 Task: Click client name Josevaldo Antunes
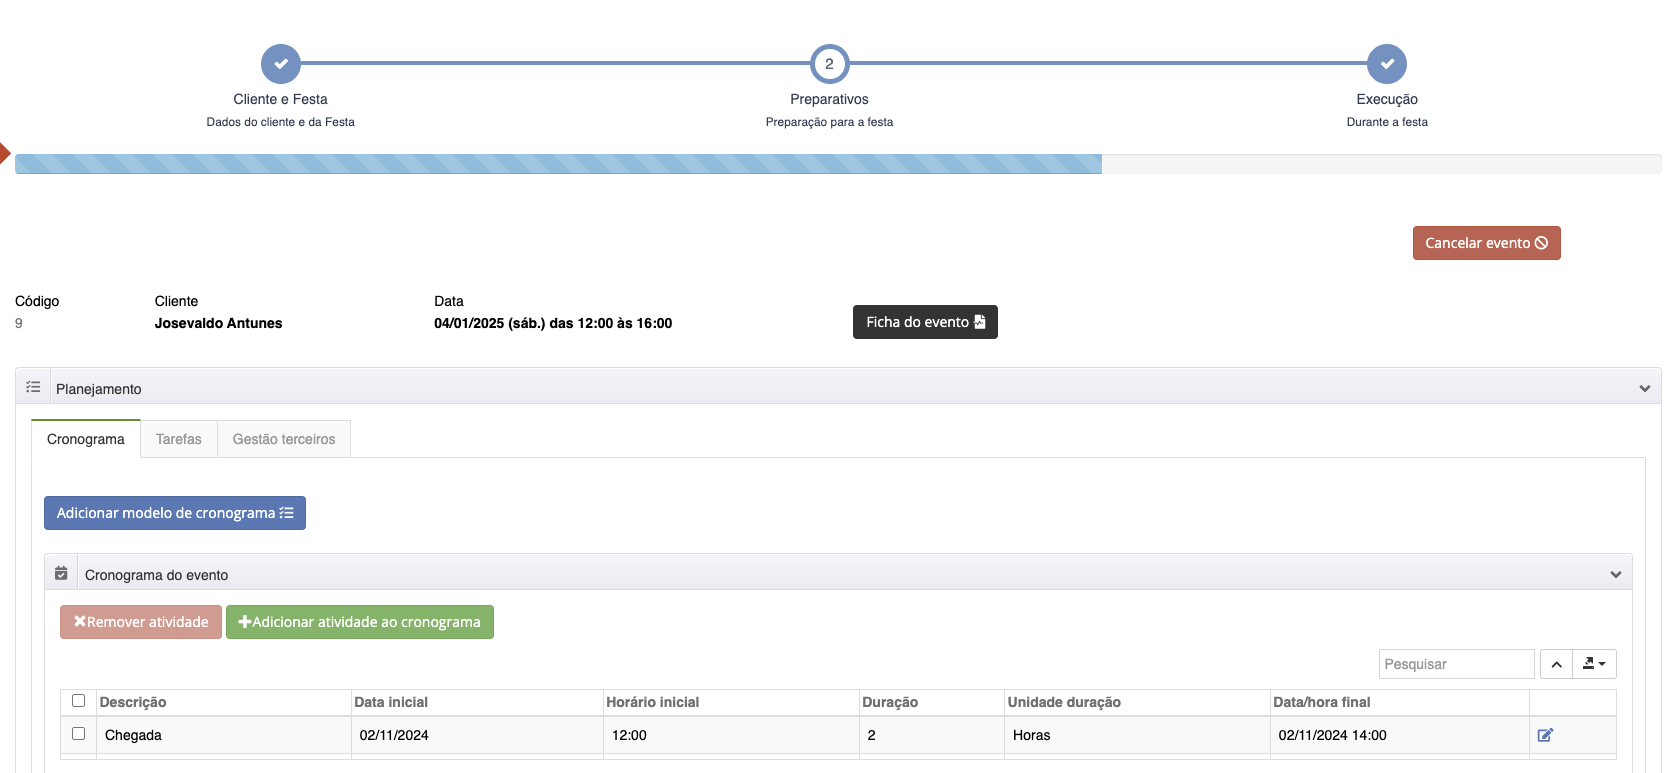(x=218, y=323)
